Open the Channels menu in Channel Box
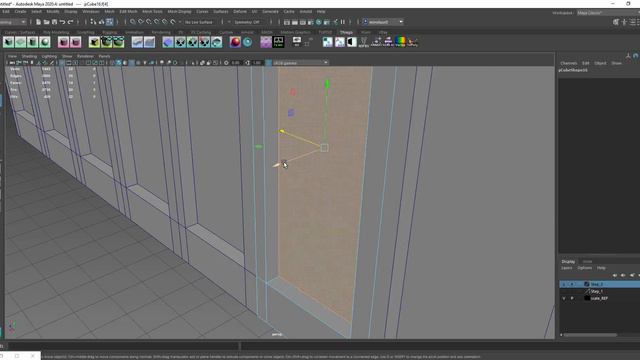This screenshot has width=640, height=360. pos(569,63)
